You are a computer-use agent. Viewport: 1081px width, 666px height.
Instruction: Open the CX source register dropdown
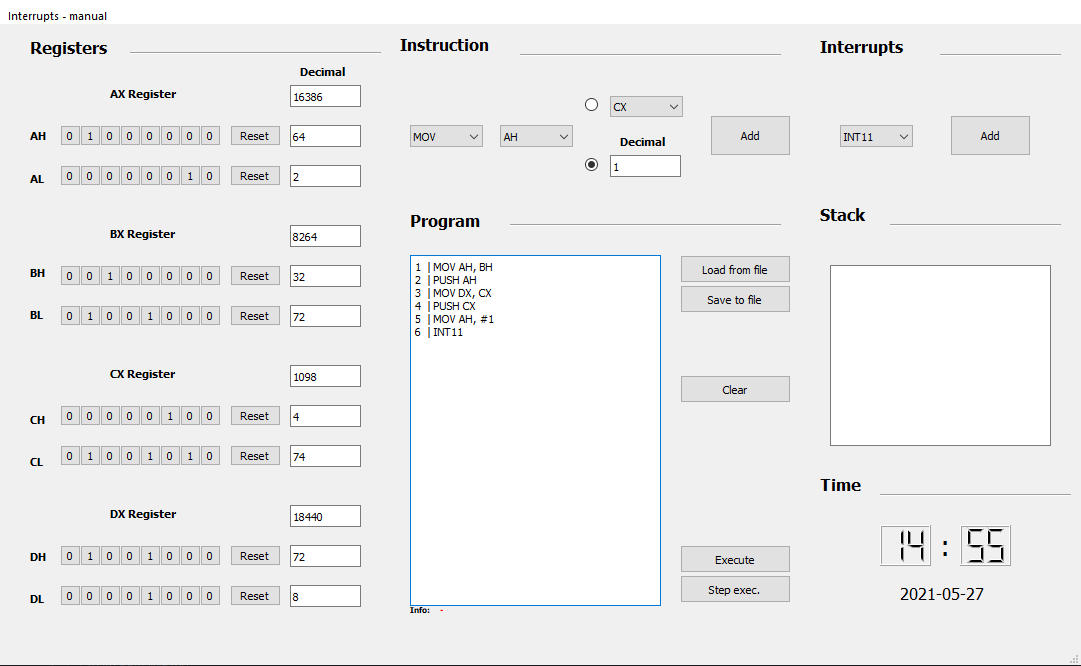[x=645, y=105]
